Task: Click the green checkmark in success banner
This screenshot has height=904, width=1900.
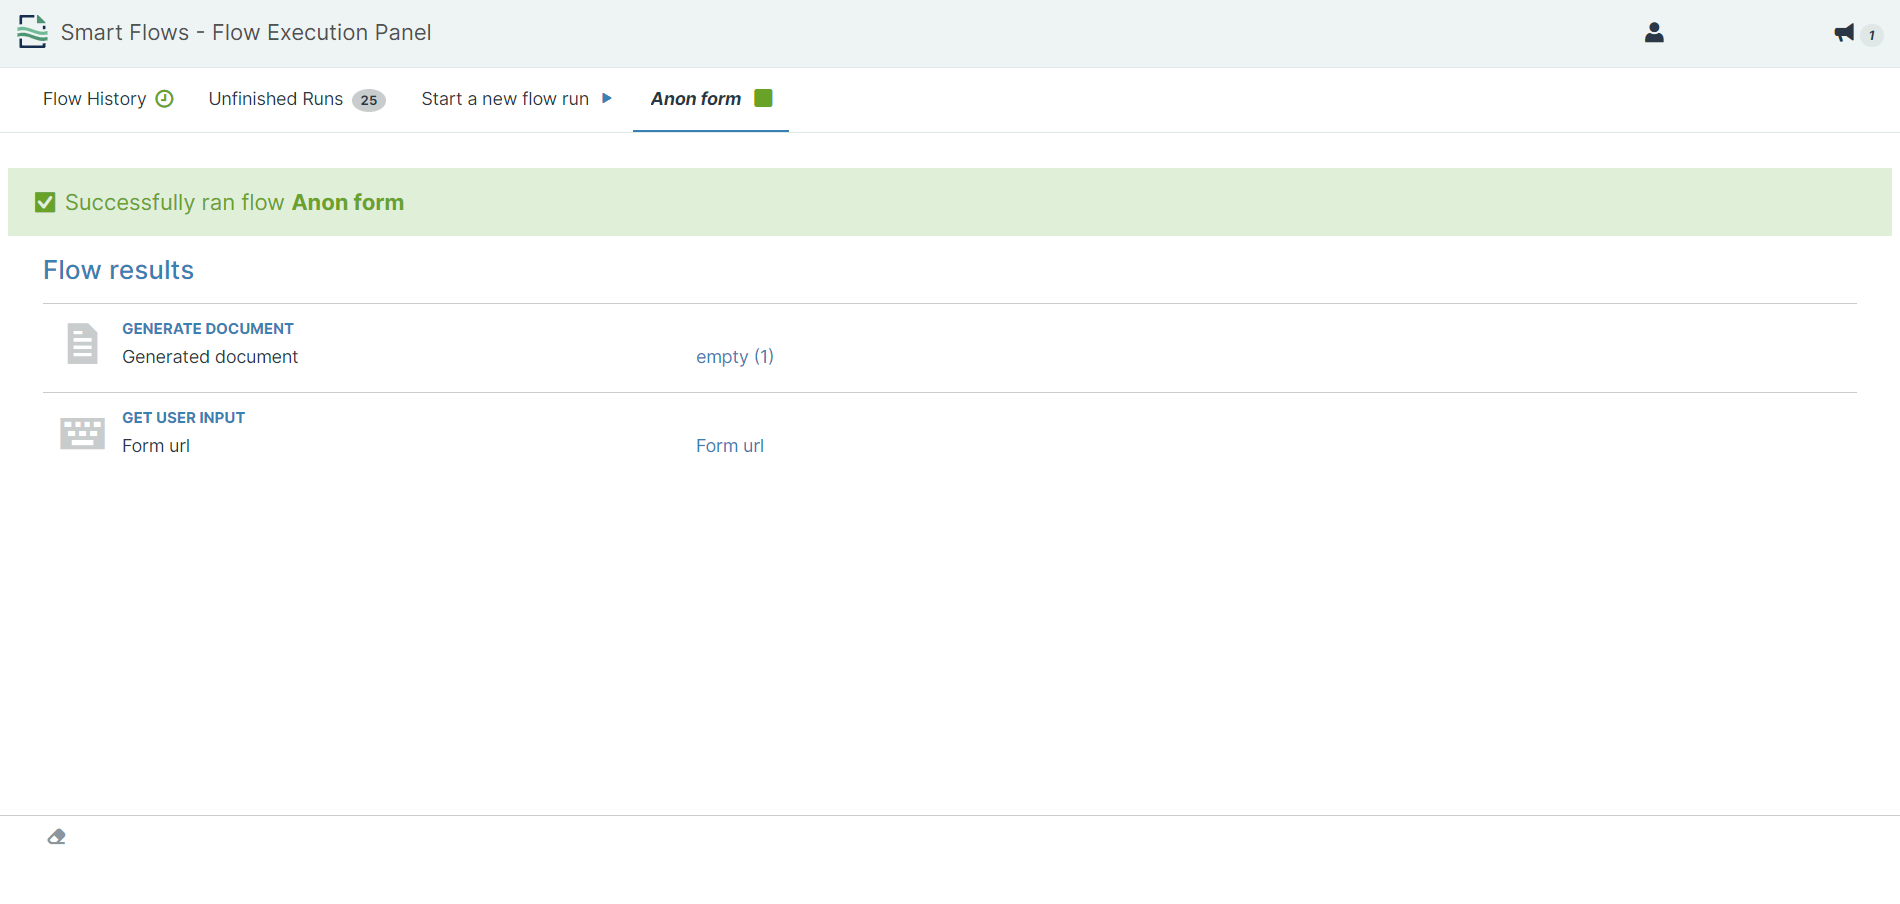Action: [x=45, y=203]
